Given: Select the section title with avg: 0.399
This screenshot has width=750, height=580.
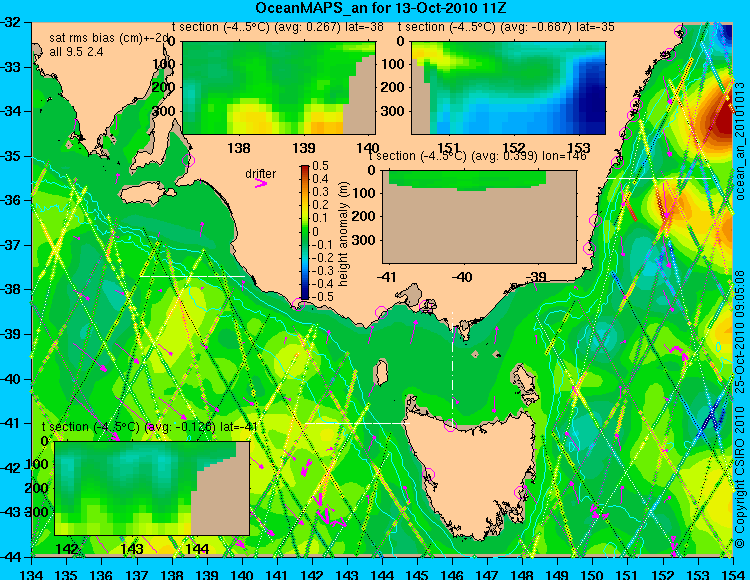Looking at the screenshot, I should [x=477, y=156].
